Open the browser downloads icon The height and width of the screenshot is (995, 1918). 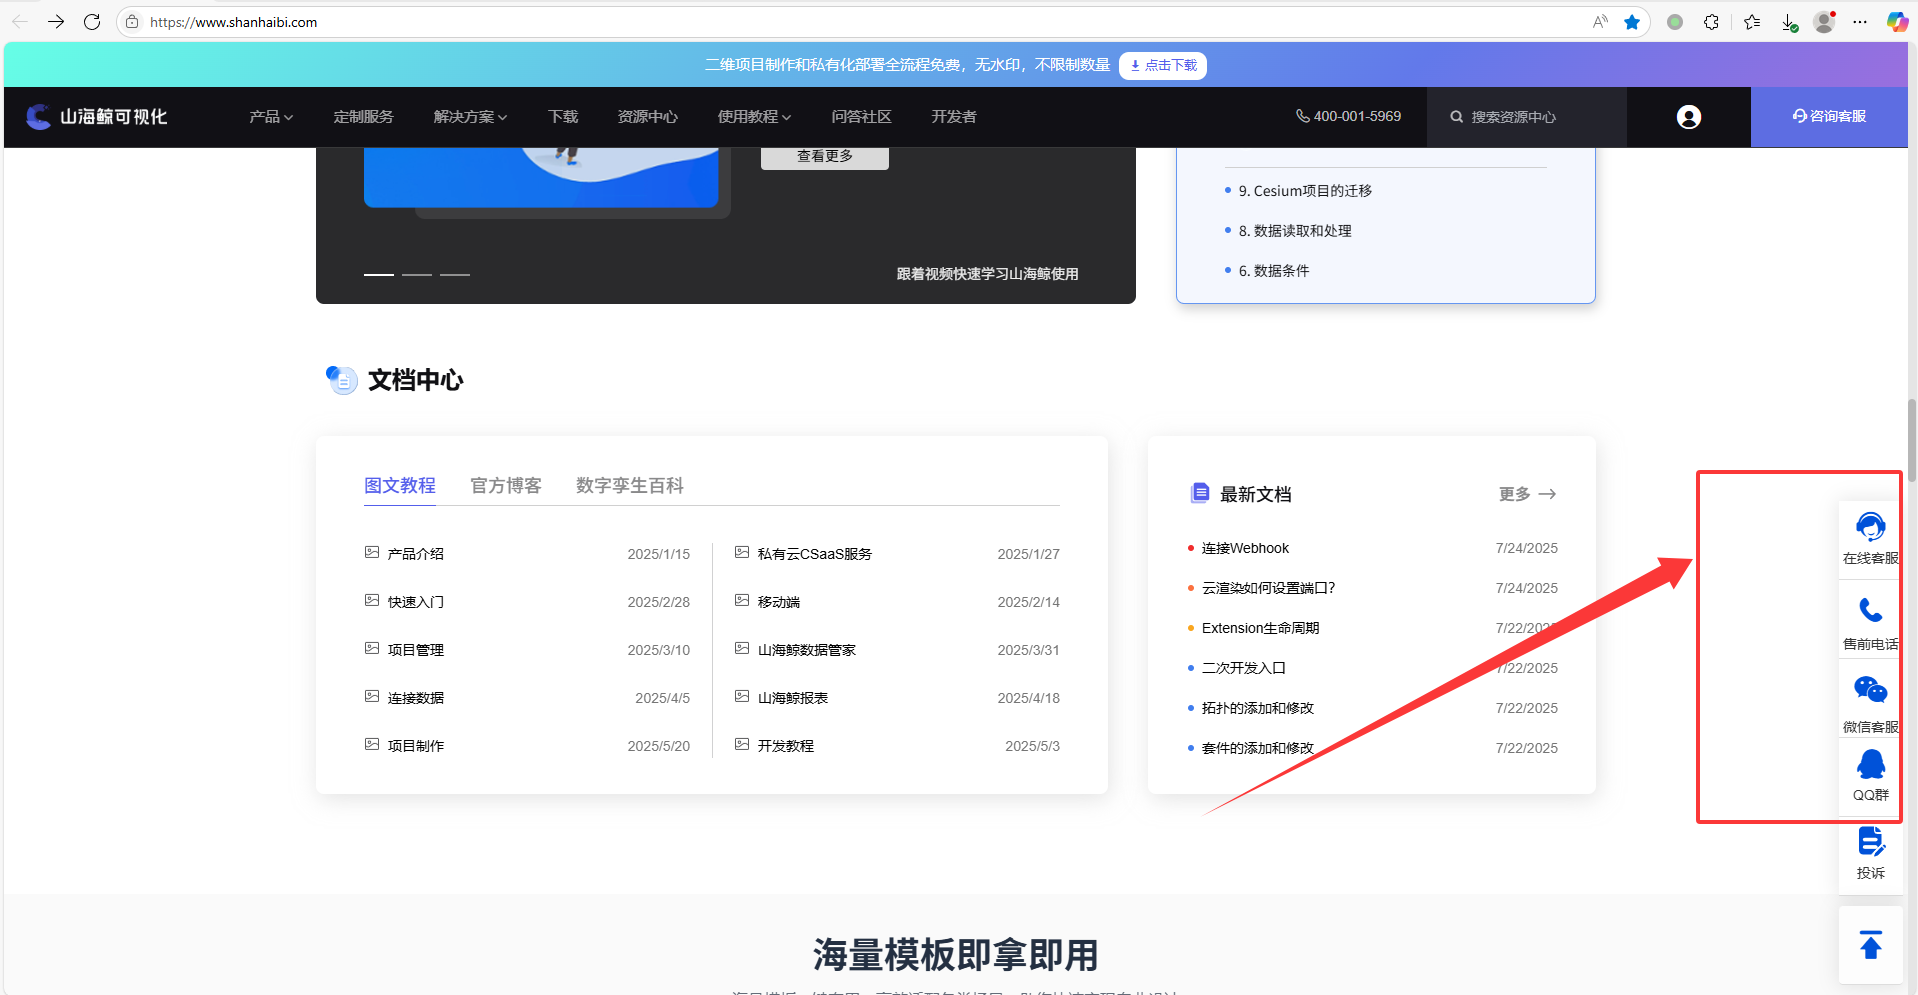tap(1790, 22)
